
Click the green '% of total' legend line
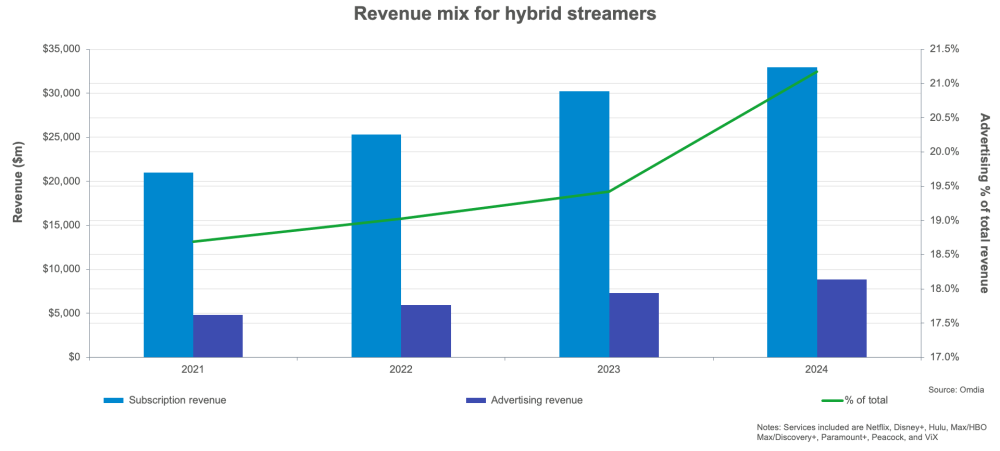[832, 401]
